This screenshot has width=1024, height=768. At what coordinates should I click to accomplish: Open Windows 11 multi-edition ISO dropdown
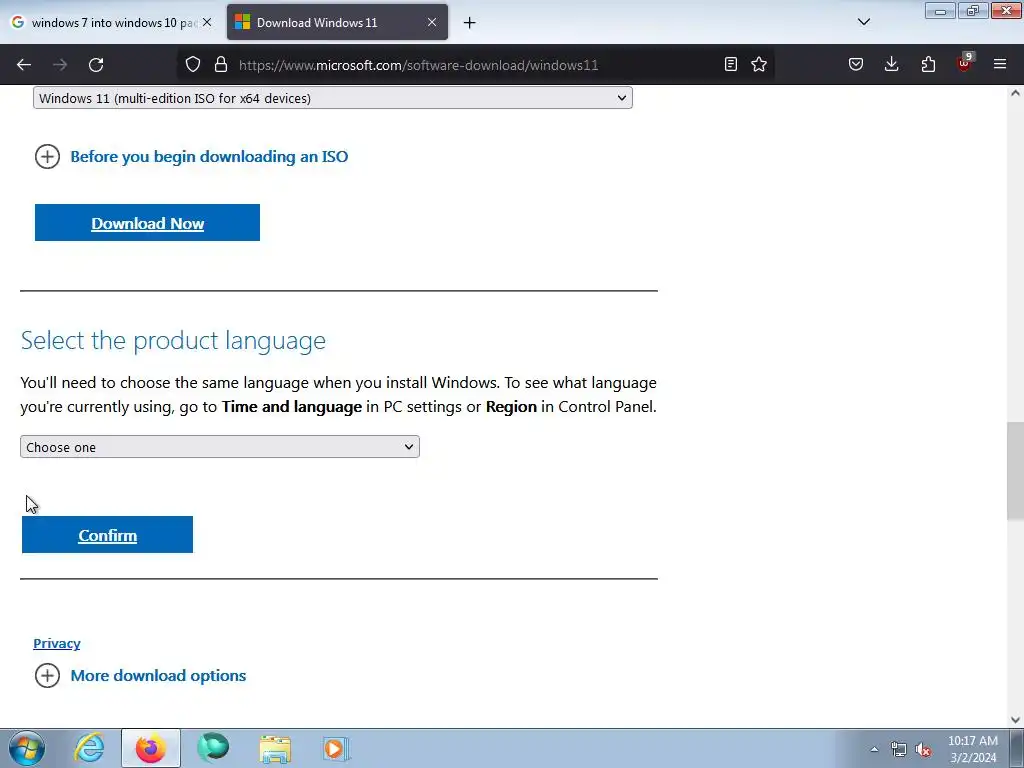[332, 98]
